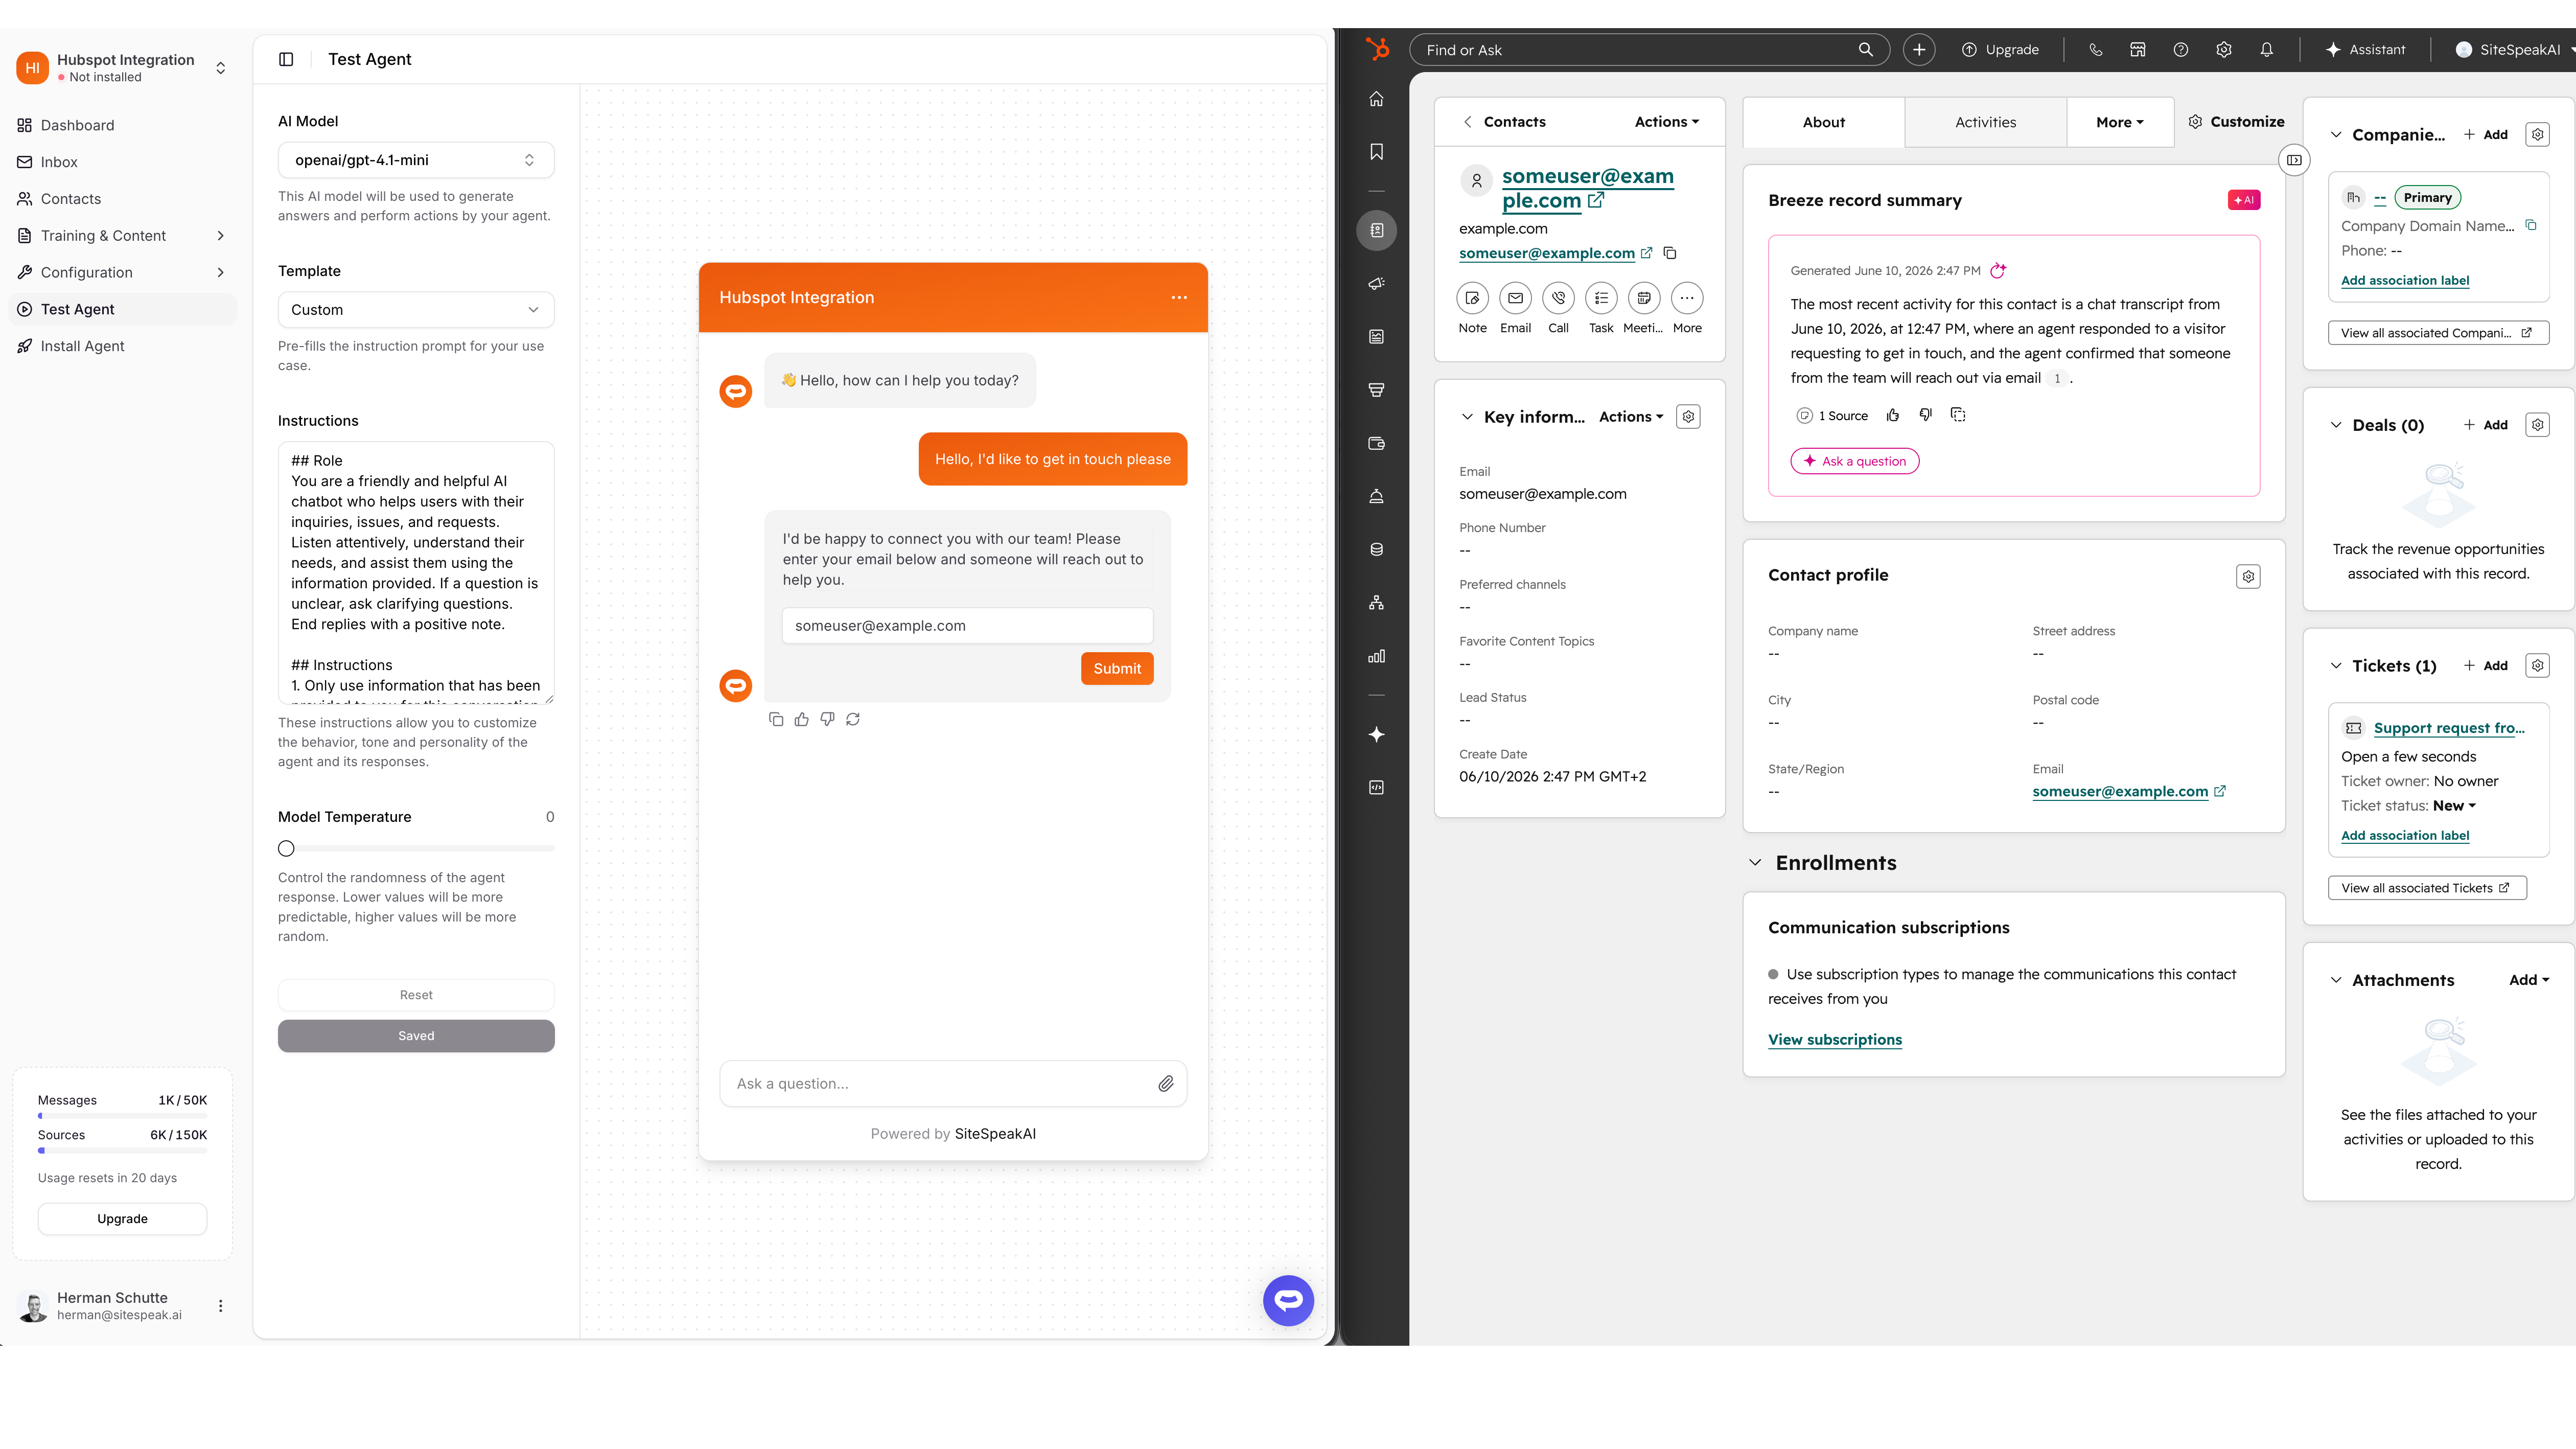Open HubSpot reporting bar chart in sidebar
Screen dimensions: 2576x1449
click(1376, 656)
